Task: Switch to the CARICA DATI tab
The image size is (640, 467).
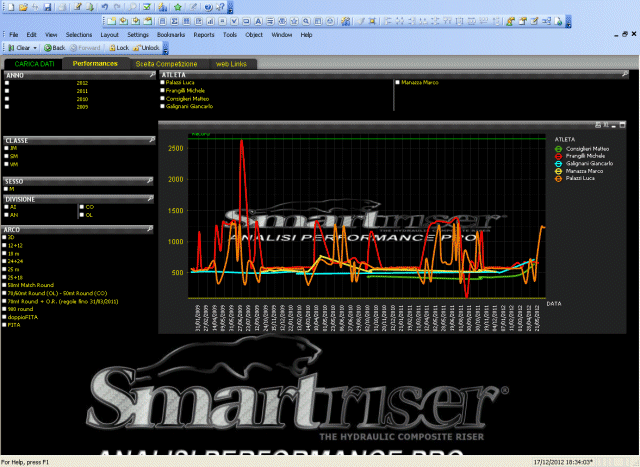Action: pos(34,64)
